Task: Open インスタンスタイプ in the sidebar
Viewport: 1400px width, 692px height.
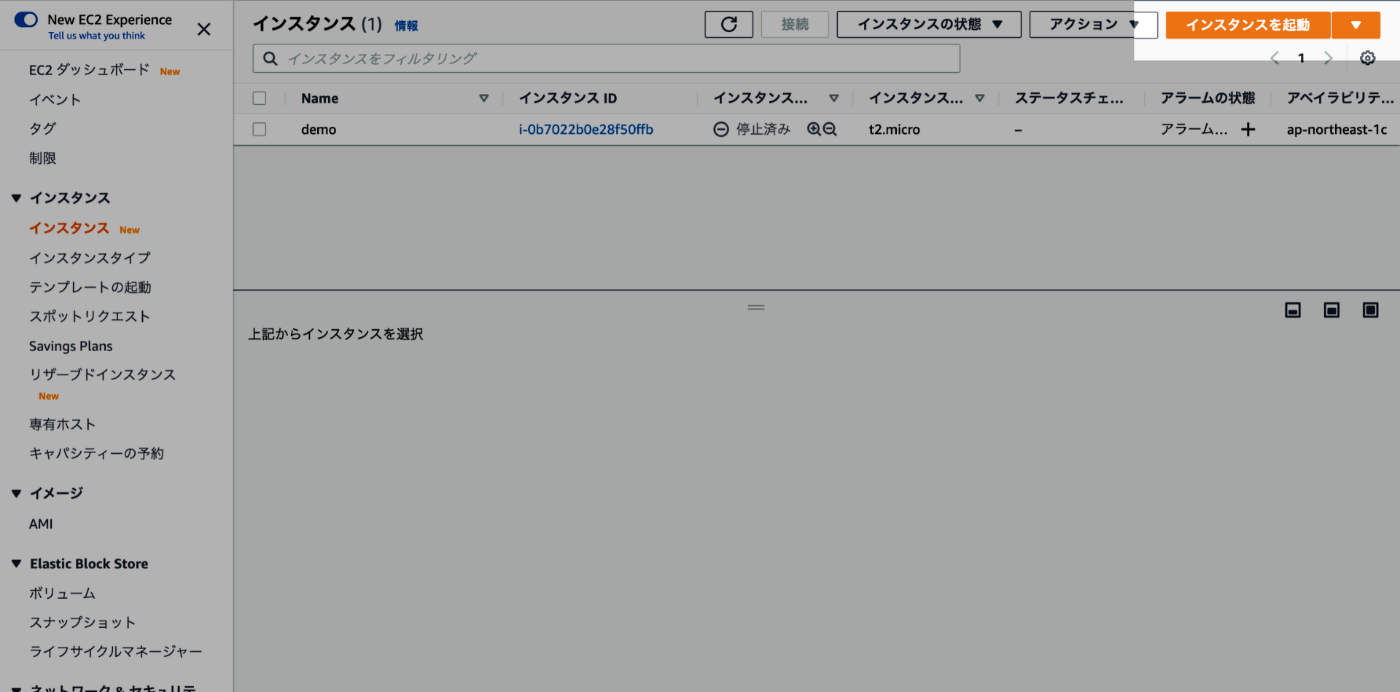Action: pyautogui.click(x=90, y=257)
